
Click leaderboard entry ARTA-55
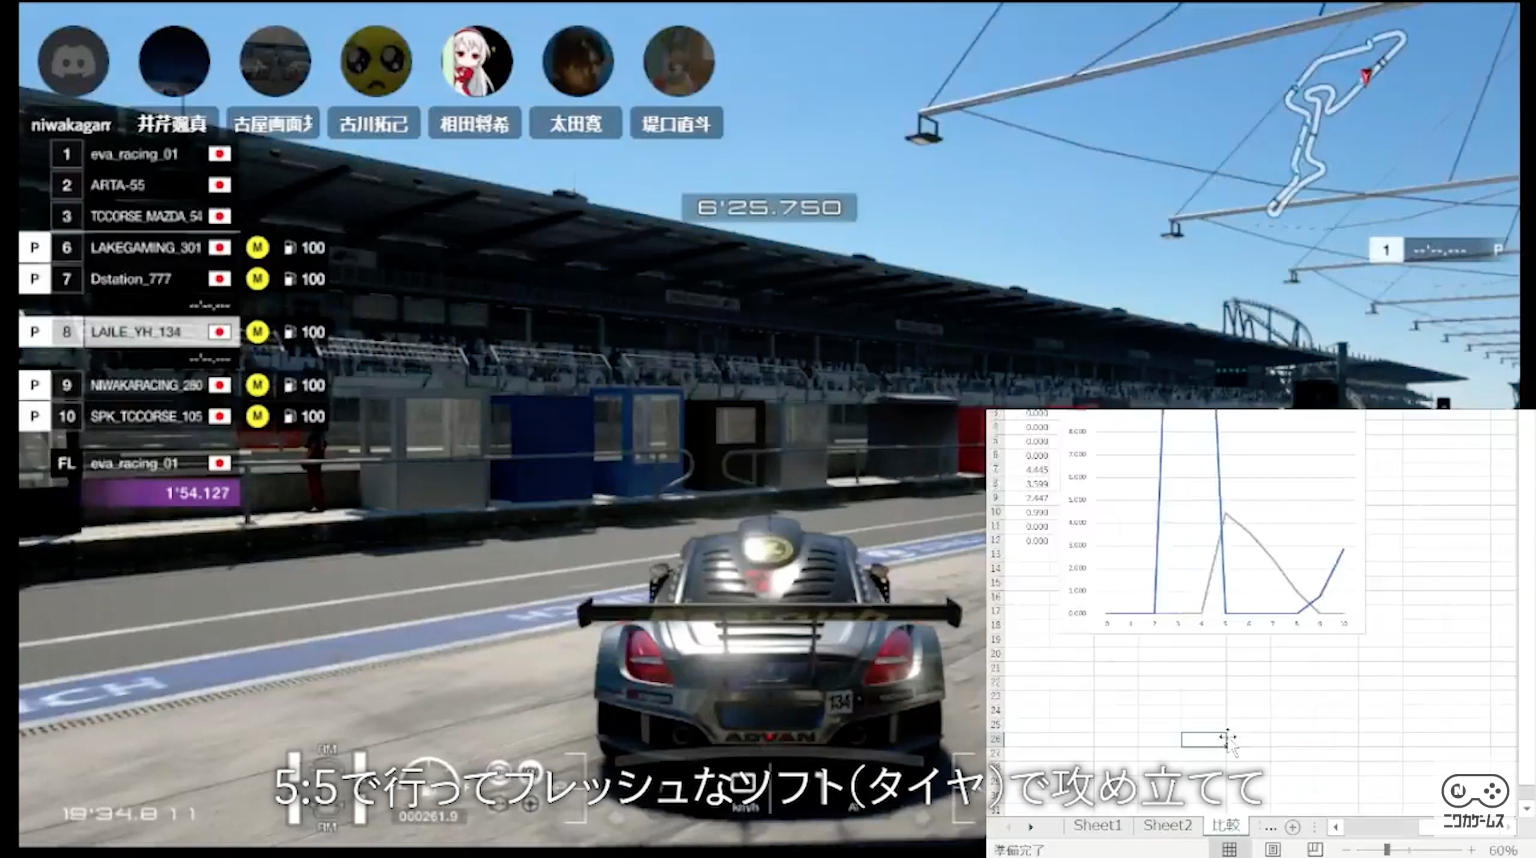[x=143, y=185]
